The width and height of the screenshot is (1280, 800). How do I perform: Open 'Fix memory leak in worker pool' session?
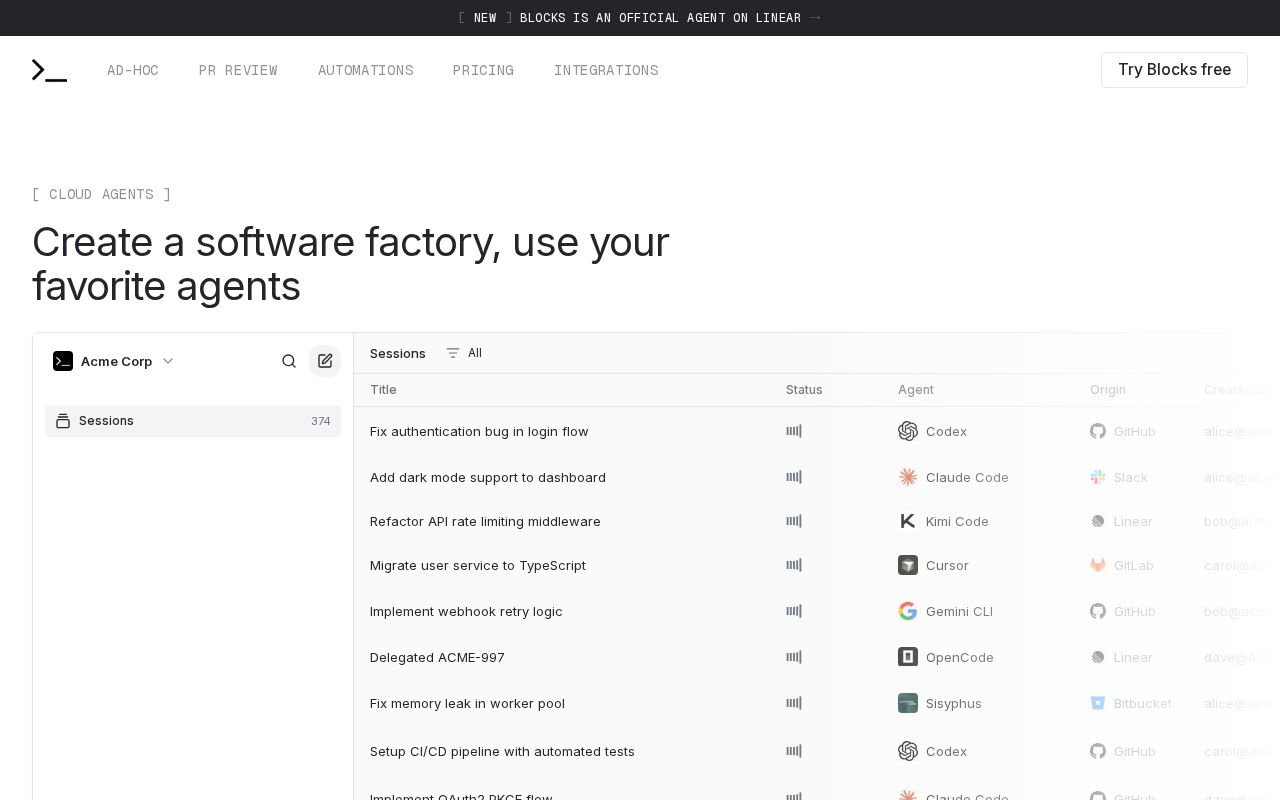[x=467, y=703]
